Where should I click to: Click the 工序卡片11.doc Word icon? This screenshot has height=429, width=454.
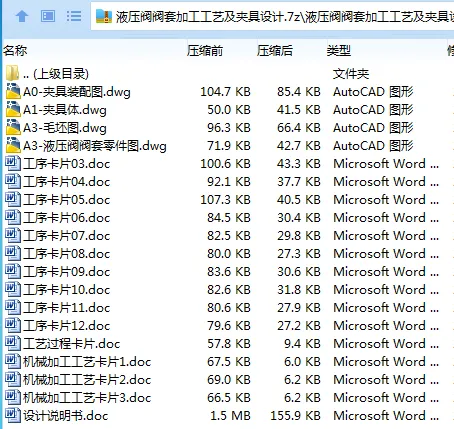pos(13,307)
